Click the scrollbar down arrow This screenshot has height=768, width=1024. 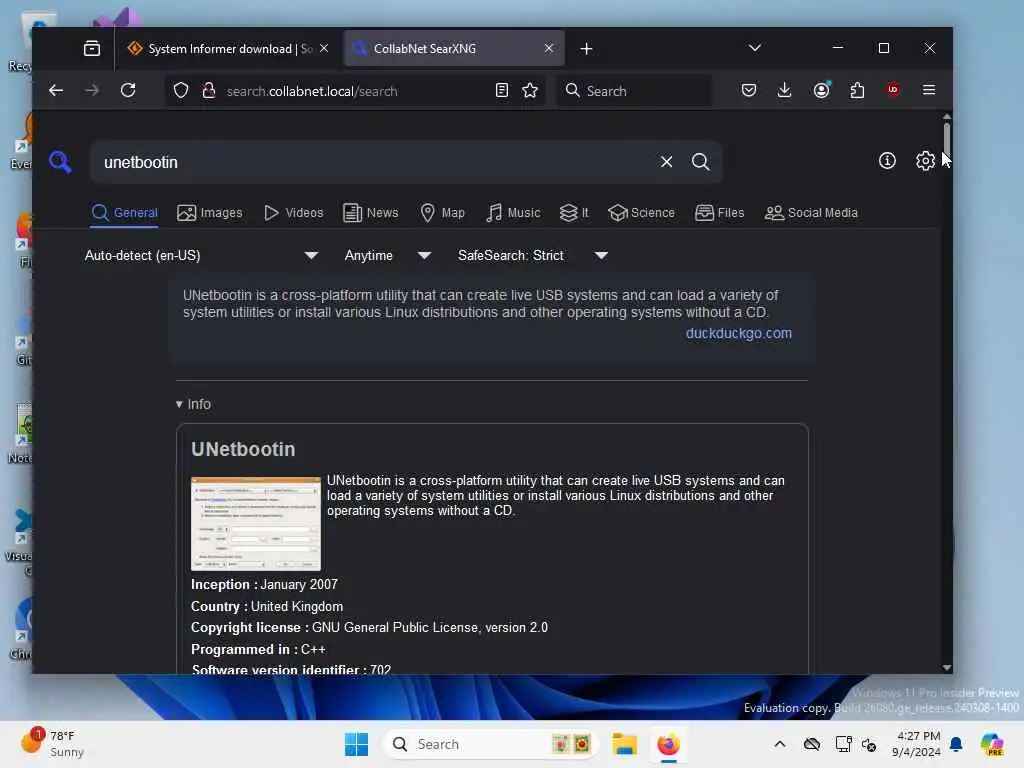pos(946,667)
